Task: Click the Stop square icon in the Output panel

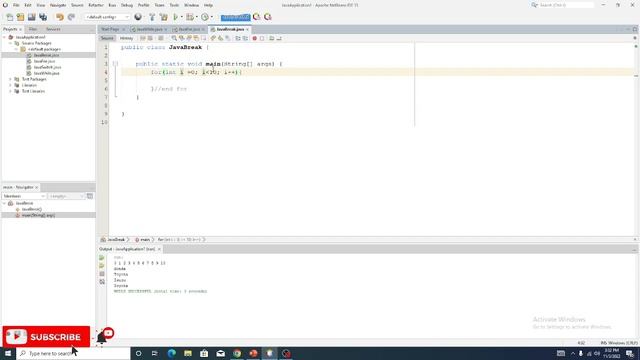Action: pos(102,274)
